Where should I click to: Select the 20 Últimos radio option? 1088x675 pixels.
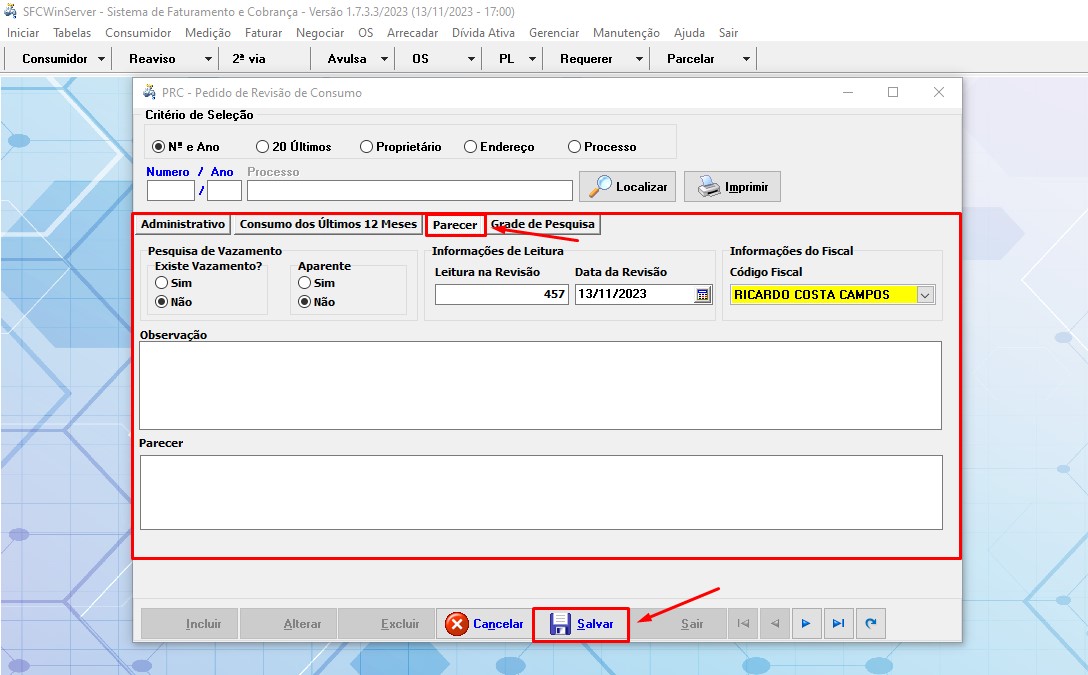click(x=263, y=147)
